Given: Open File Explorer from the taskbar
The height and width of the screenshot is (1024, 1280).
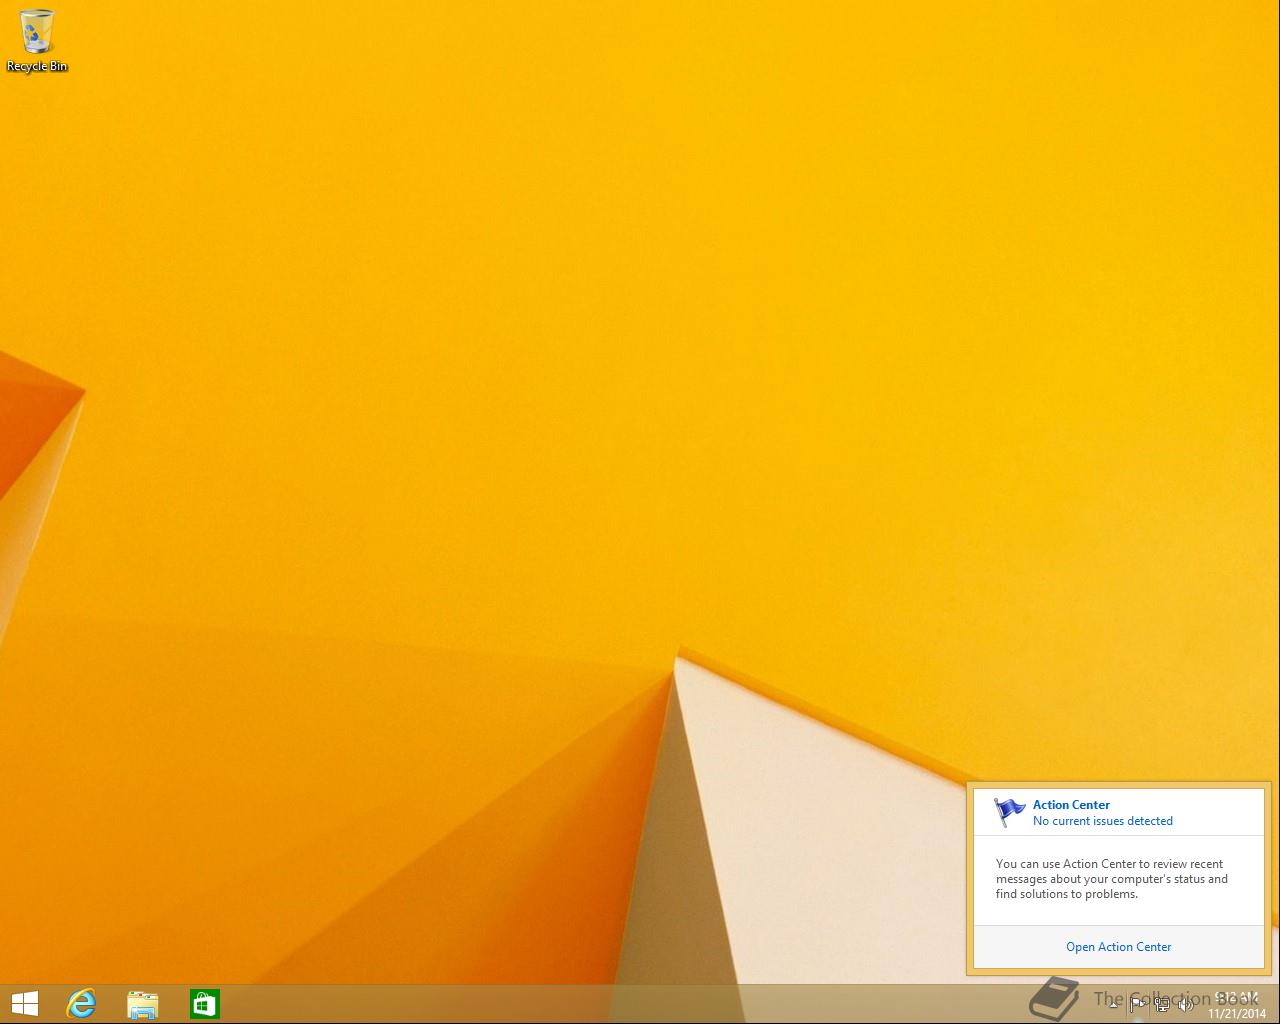Looking at the screenshot, I should [143, 1003].
